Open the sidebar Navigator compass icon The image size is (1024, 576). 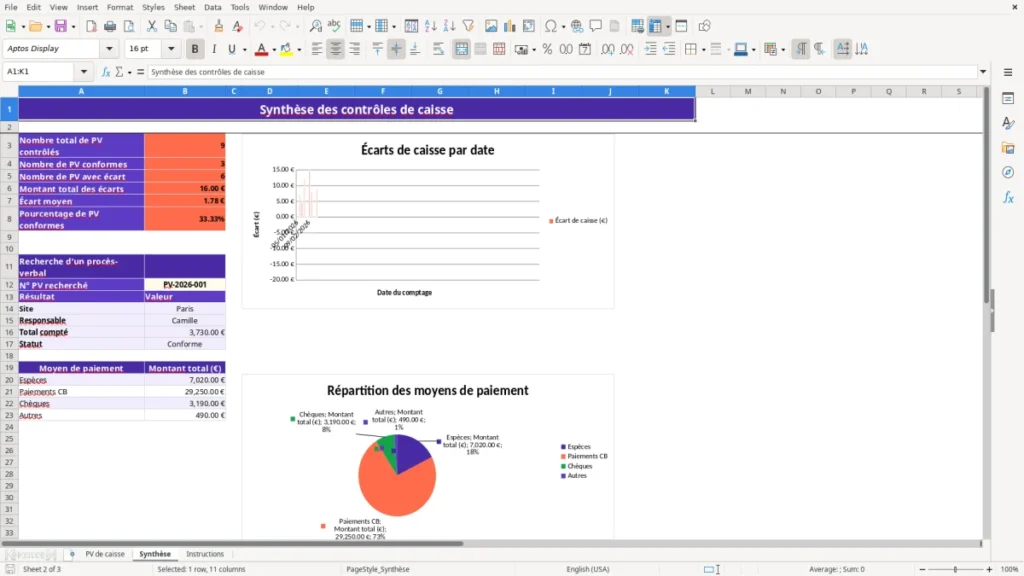pyautogui.click(x=1008, y=172)
